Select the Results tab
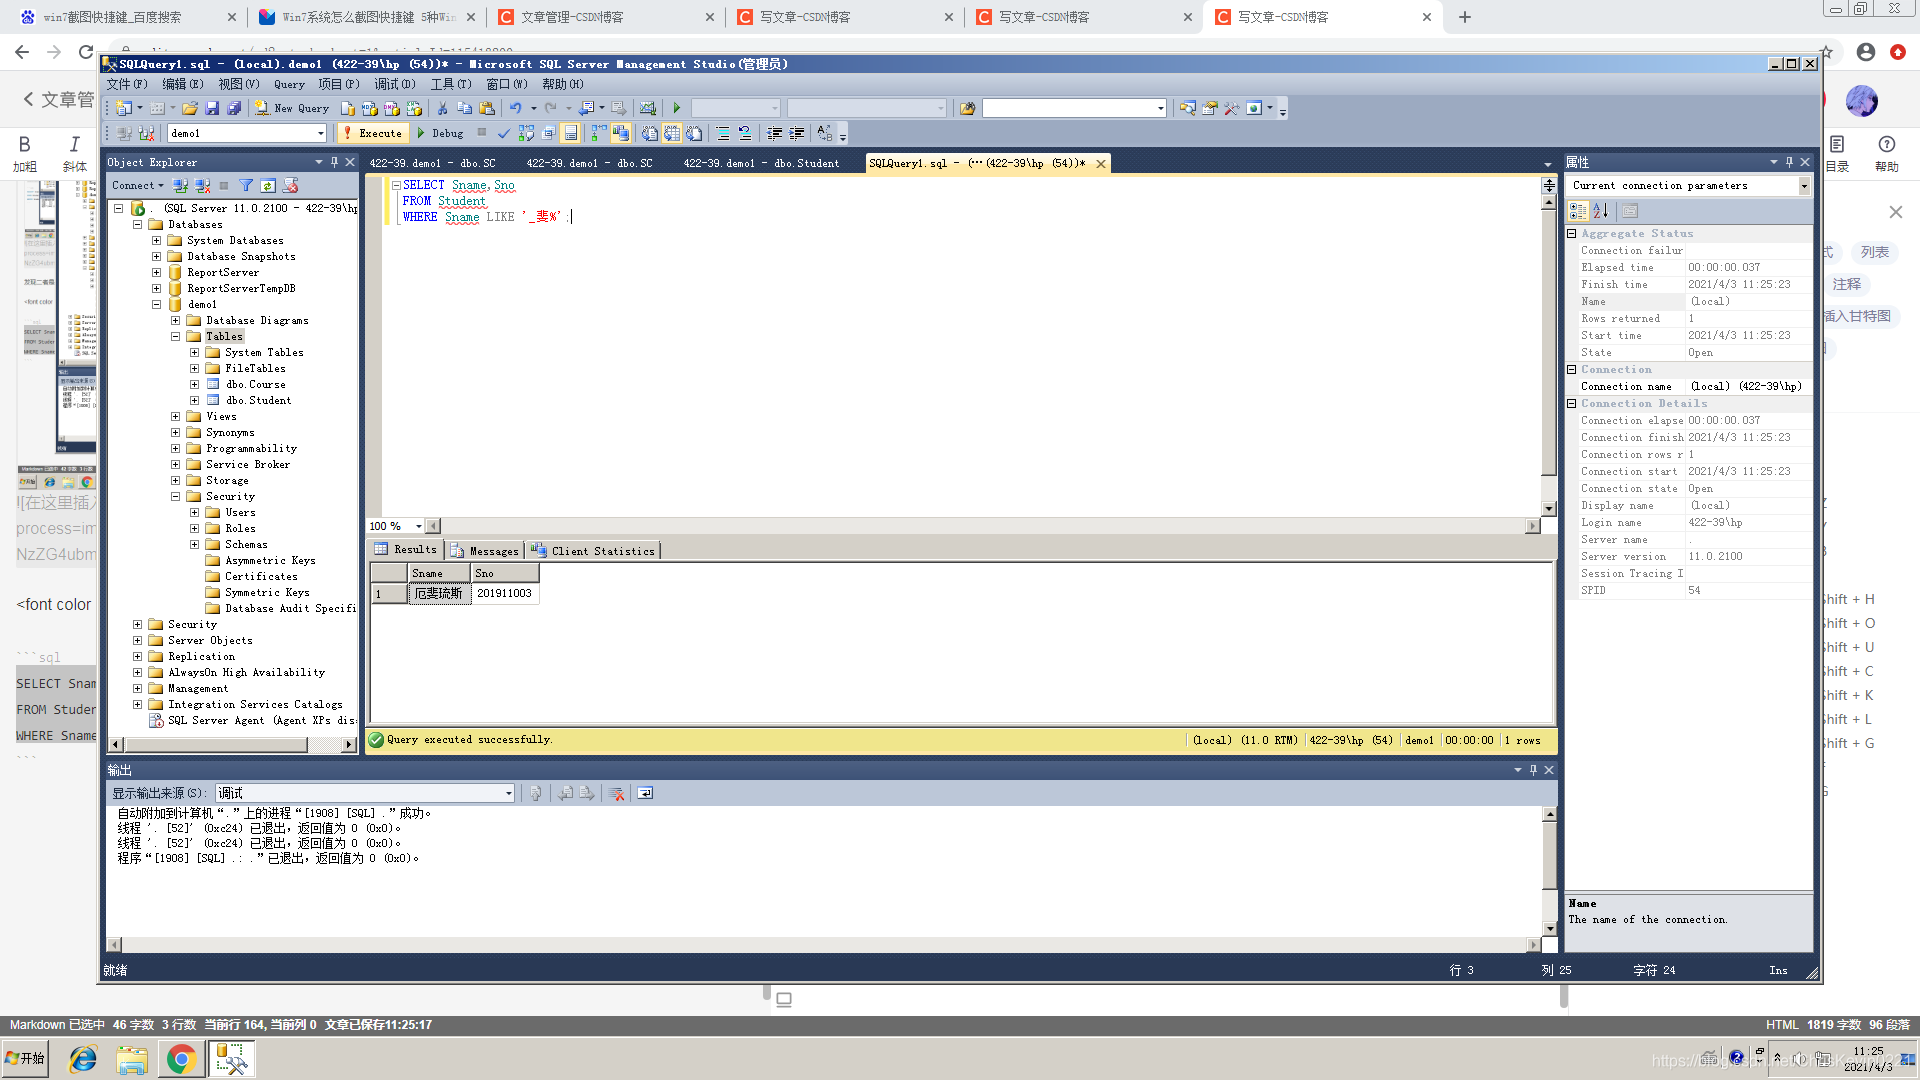1920x1080 pixels. click(406, 550)
